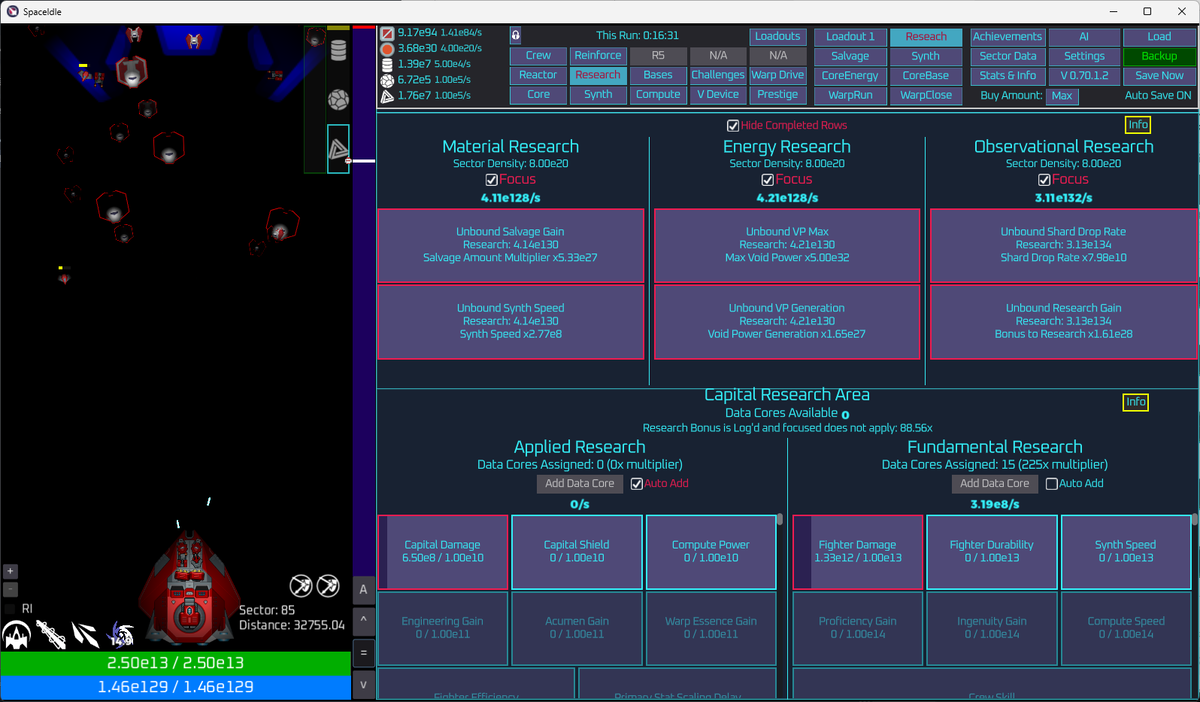Toggle Hide Completed Rows checkbox
The width and height of the screenshot is (1200, 702).
[x=734, y=125]
